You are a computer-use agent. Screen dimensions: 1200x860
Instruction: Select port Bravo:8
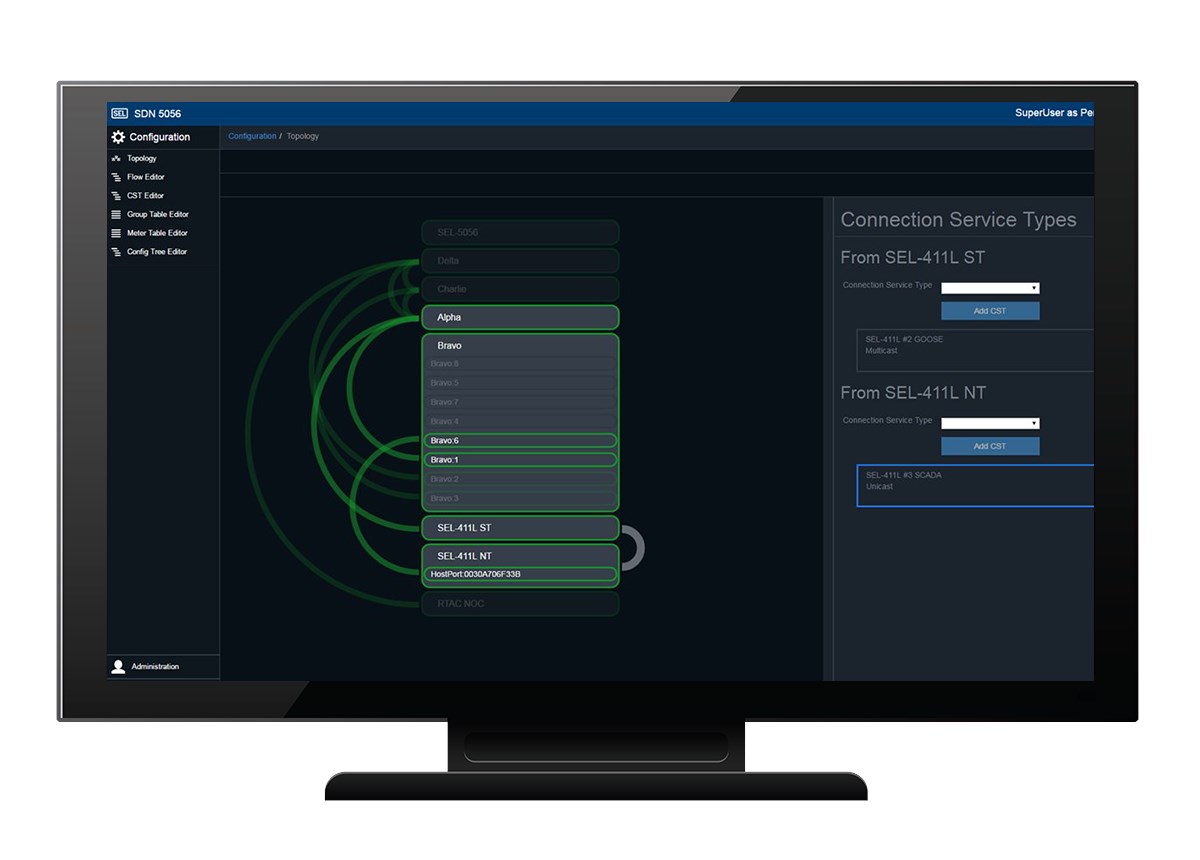click(520, 364)
